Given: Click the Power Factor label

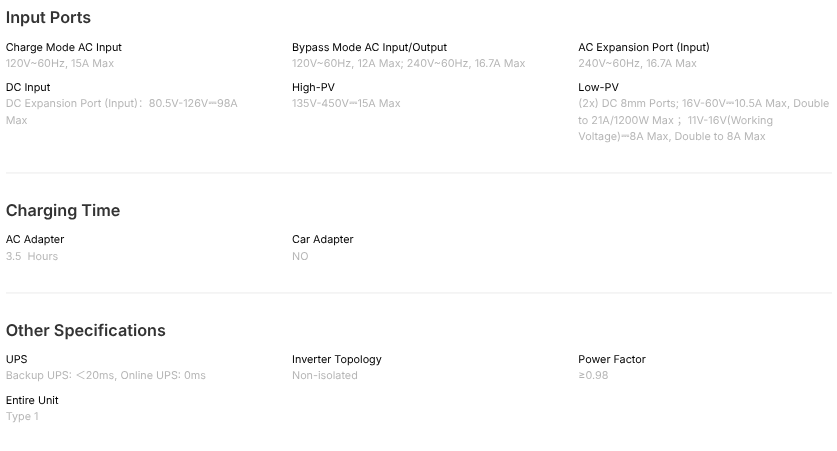Looking at the screenshot, I should [x=611, y=359].
